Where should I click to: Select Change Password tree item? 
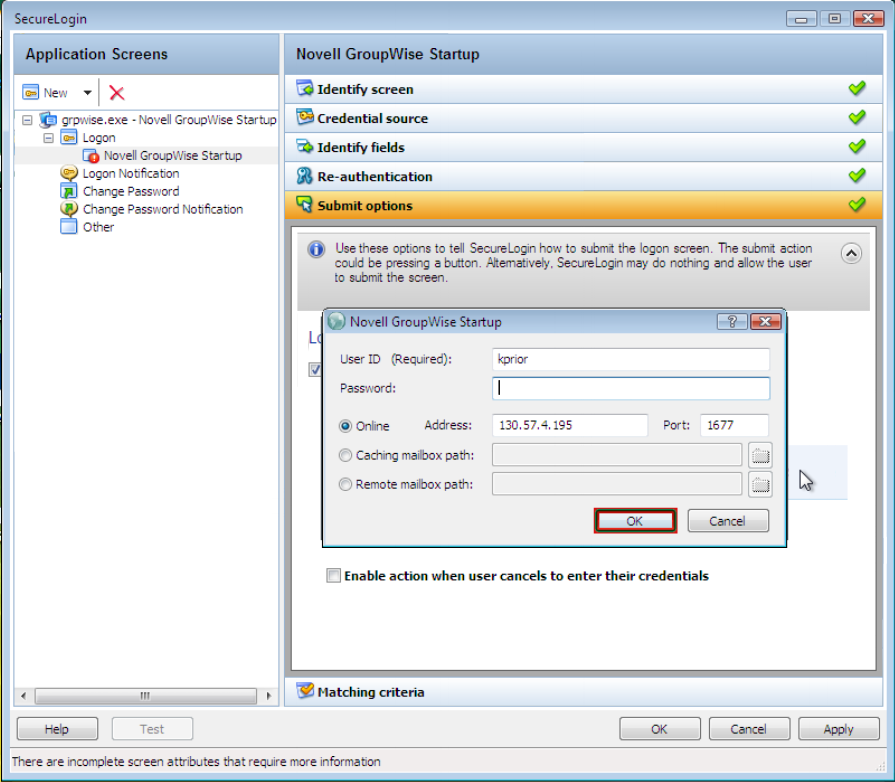pos(131,191)
